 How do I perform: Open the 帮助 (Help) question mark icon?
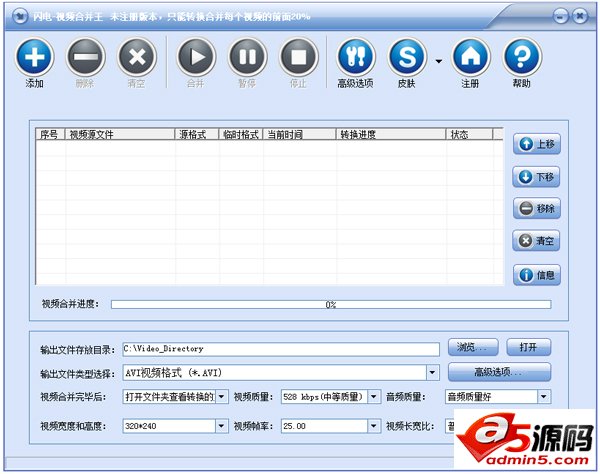522,57
